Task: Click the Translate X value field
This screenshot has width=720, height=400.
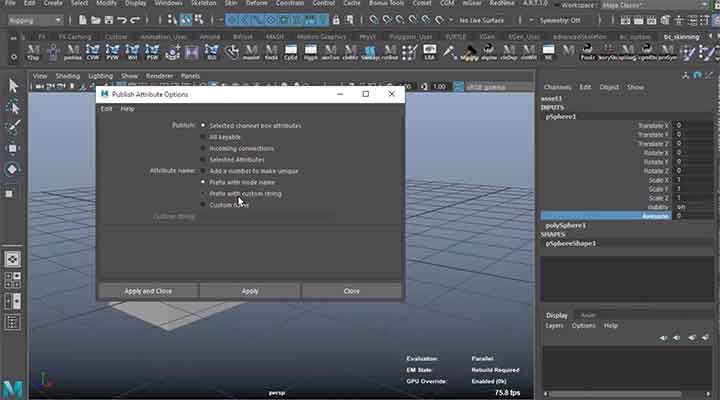Action: coord(696,125)
